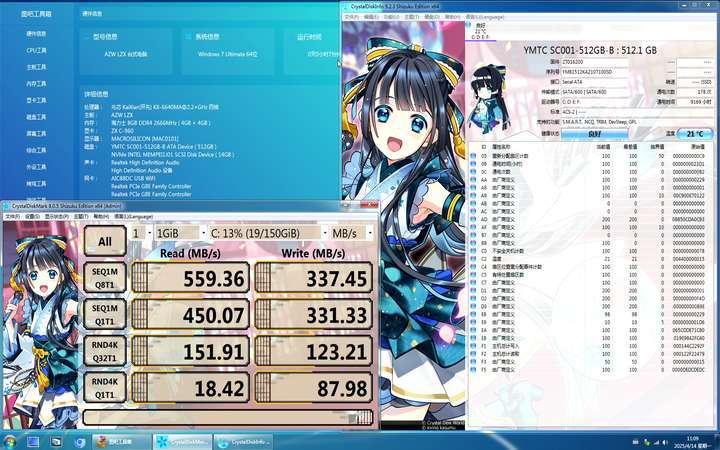Click the status icon of SMART attribute C4
This screenshot has height=450, width=720.
[473, 267]
